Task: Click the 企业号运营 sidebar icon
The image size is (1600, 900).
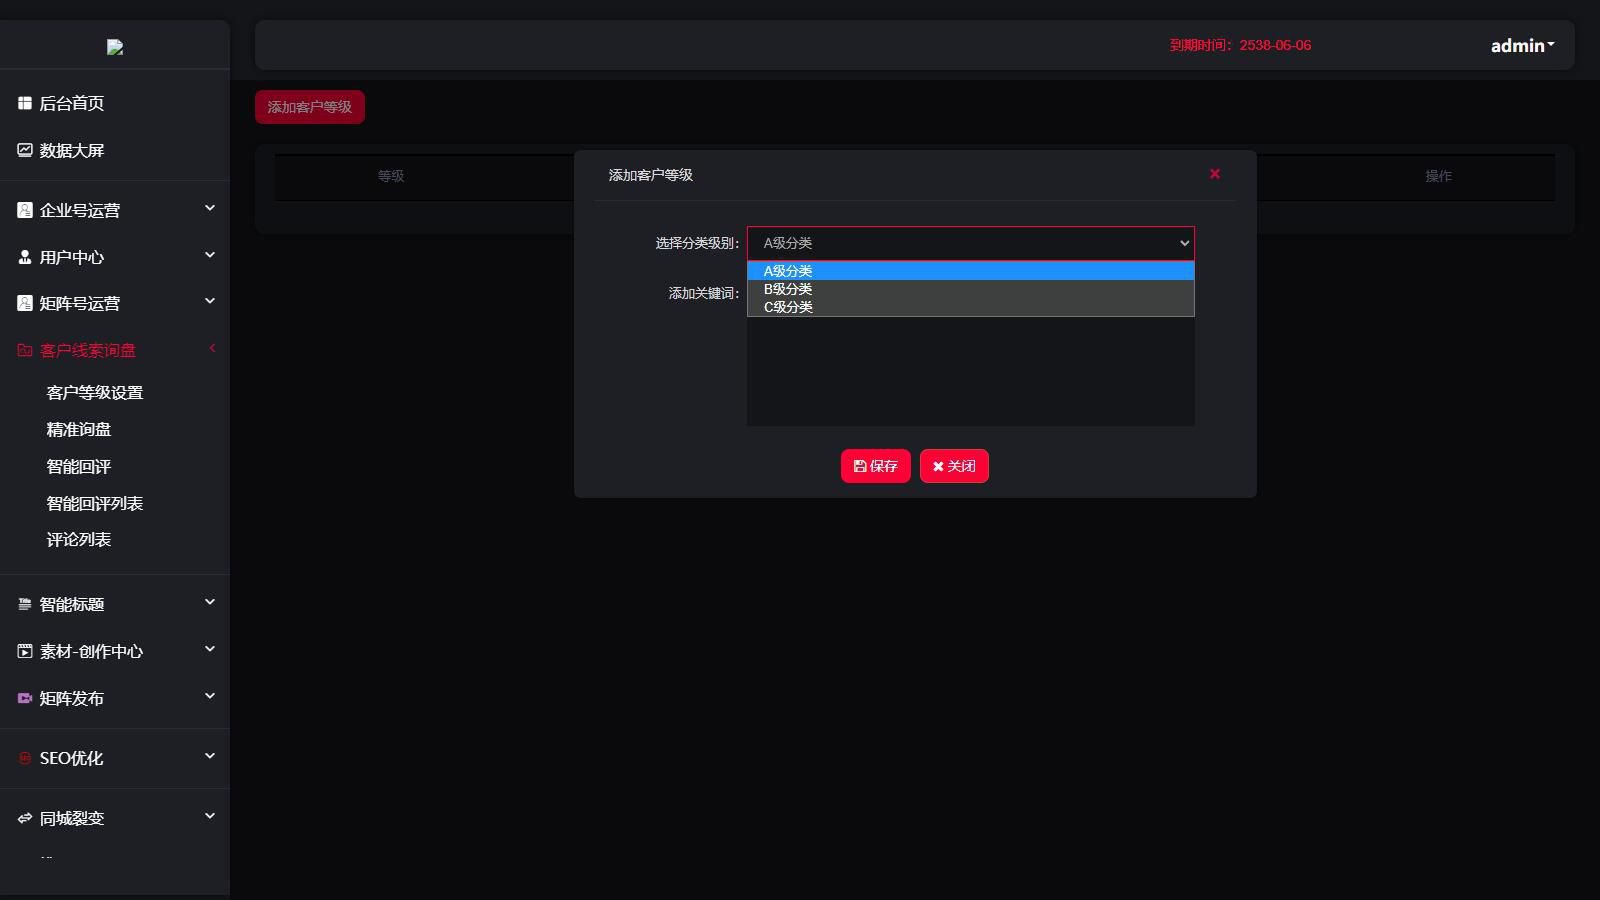Action: click(x=25, y=210)
